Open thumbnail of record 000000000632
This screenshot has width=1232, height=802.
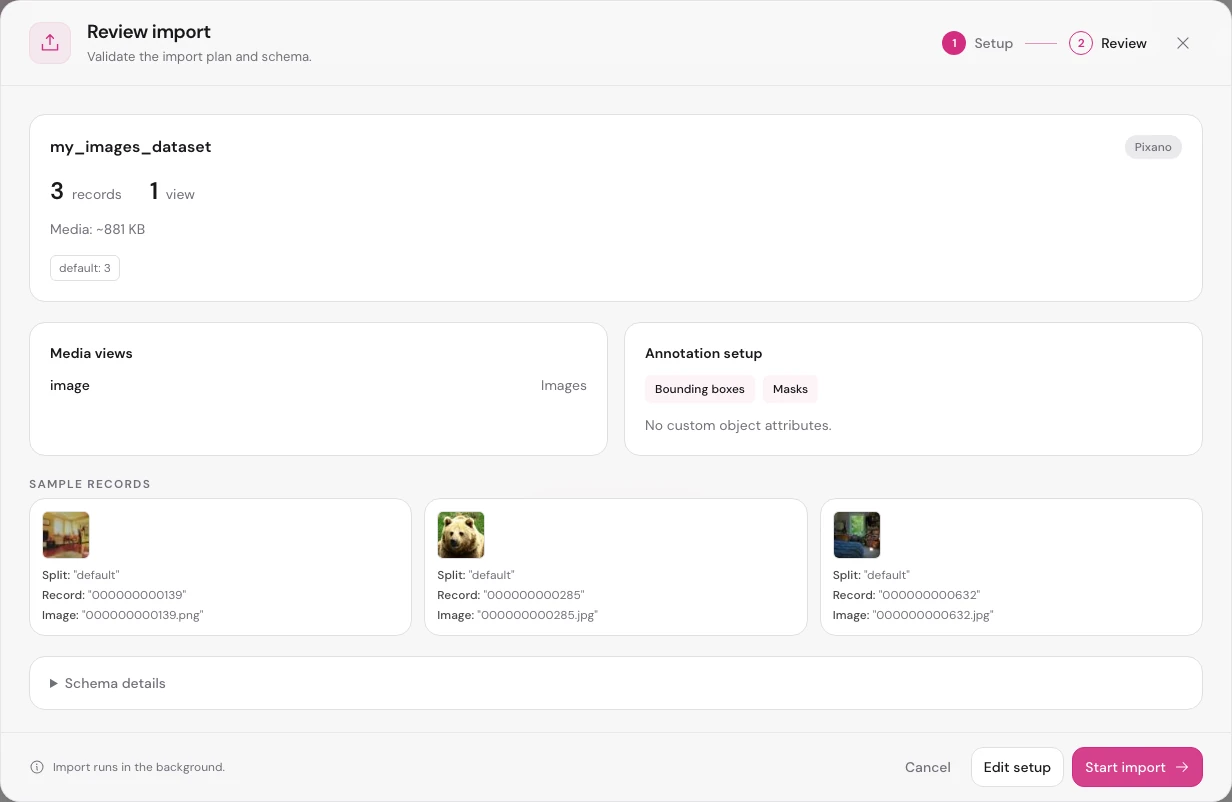point(857,535)
